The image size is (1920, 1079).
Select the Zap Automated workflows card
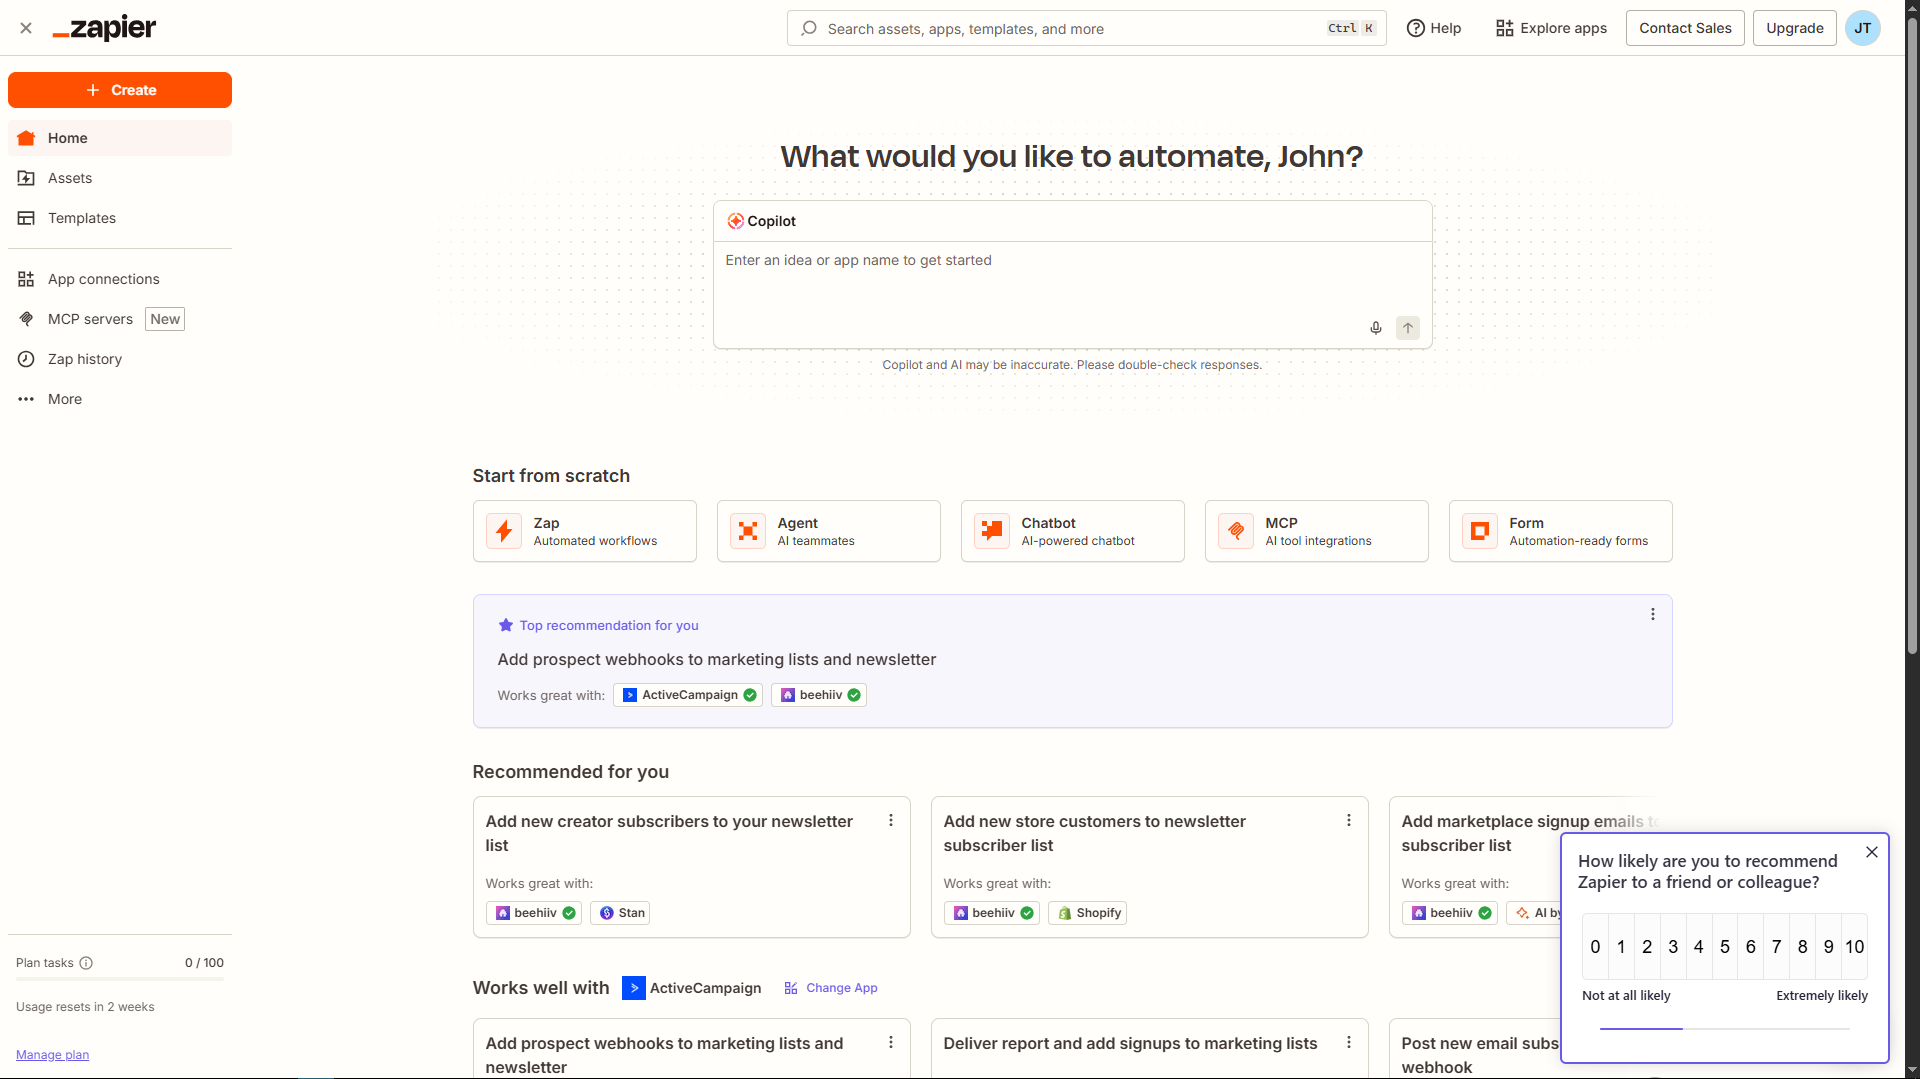[585, 531]
